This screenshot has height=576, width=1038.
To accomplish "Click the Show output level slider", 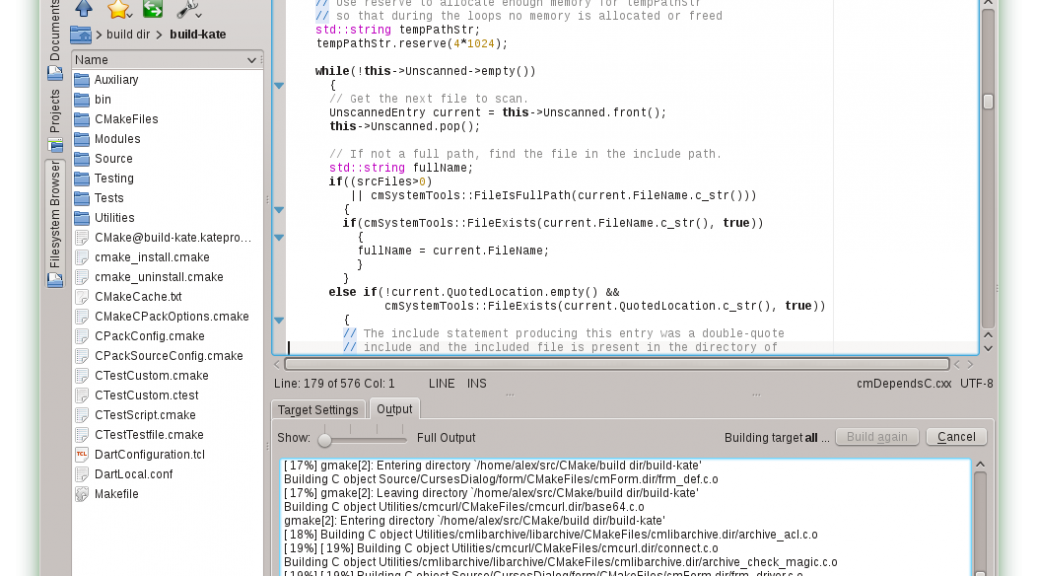I will pos(325,439).
